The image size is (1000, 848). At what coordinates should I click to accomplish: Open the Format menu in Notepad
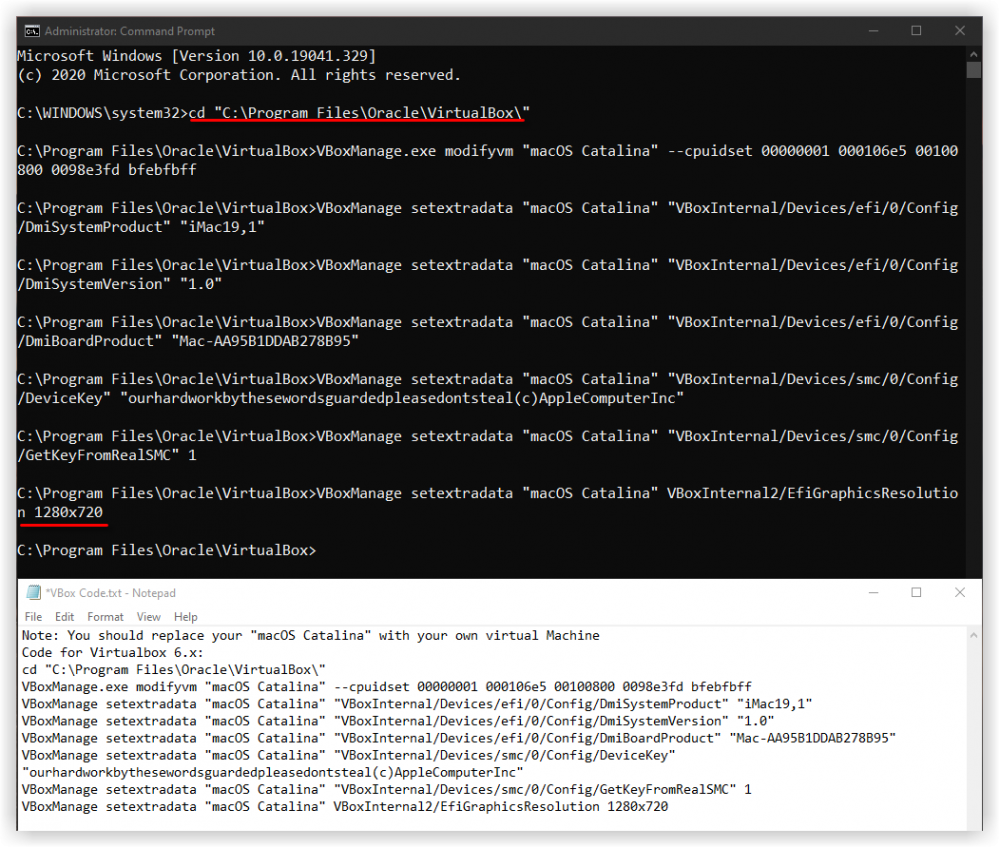coord(105,616)
